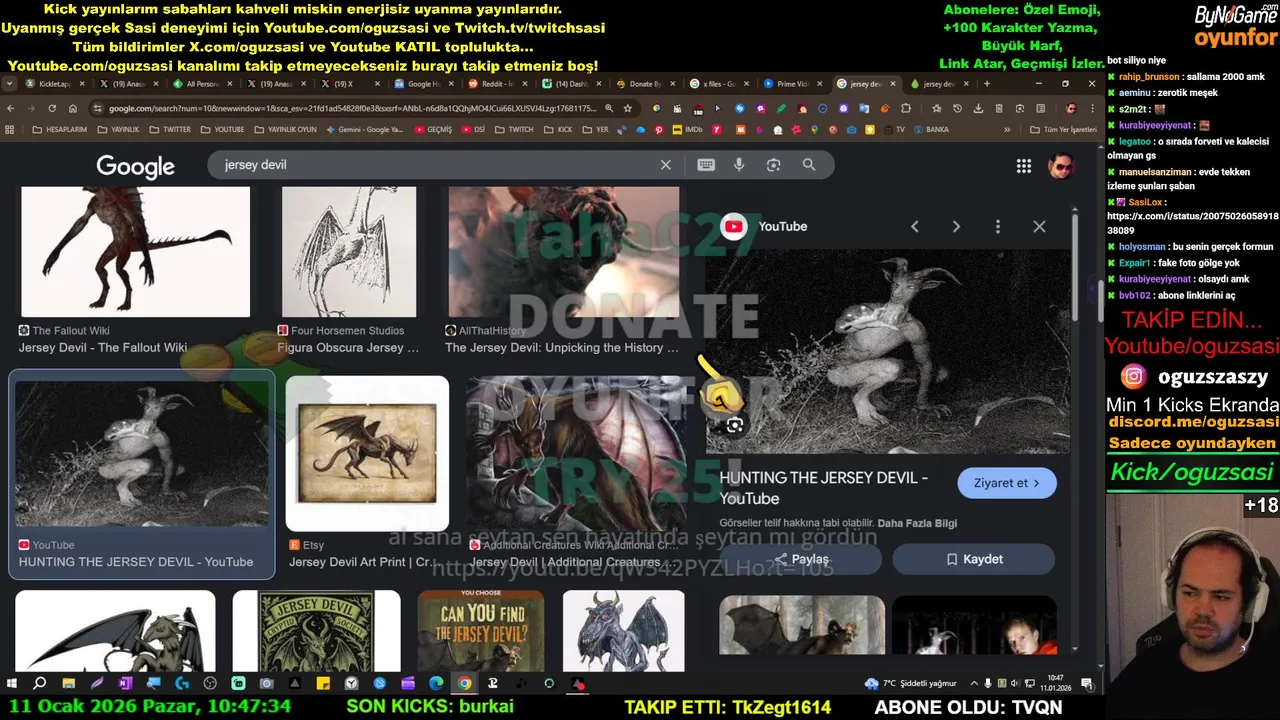Click the magnifier search button in Google
Image resolution: width=1280 pixels, height=720 pixels.
pyautogui.click(x=808, y=165)
